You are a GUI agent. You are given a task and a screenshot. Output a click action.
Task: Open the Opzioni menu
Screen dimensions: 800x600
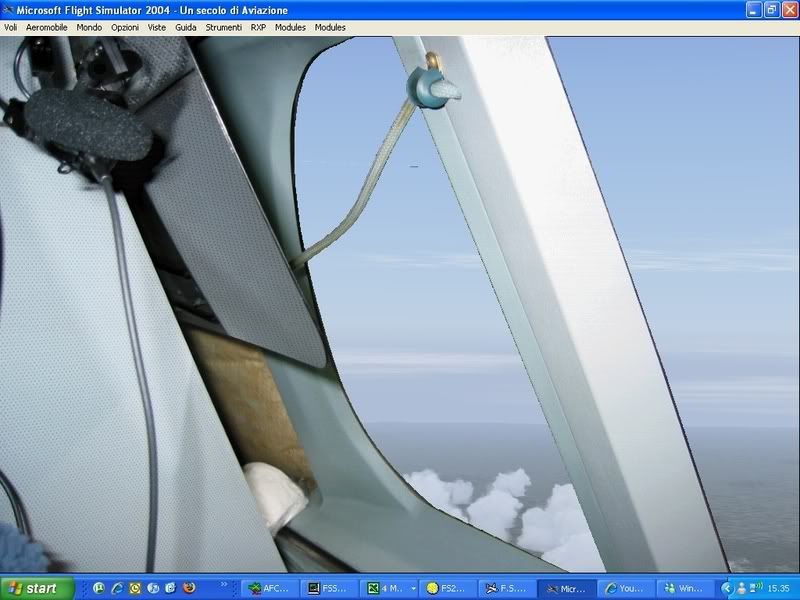point(125,28)
